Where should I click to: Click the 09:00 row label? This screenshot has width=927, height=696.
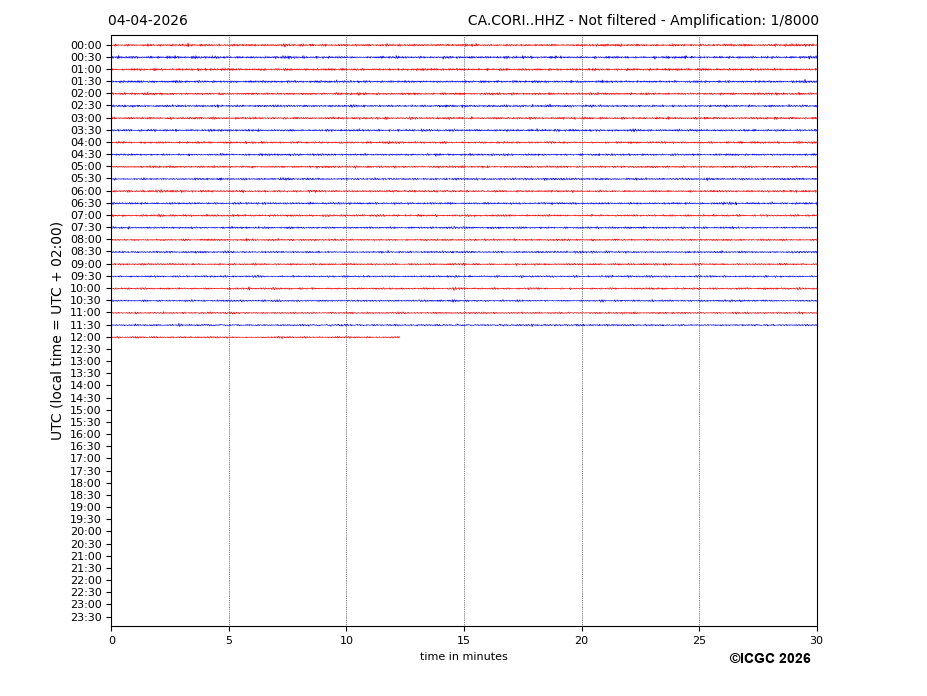(x=86, y=264)
